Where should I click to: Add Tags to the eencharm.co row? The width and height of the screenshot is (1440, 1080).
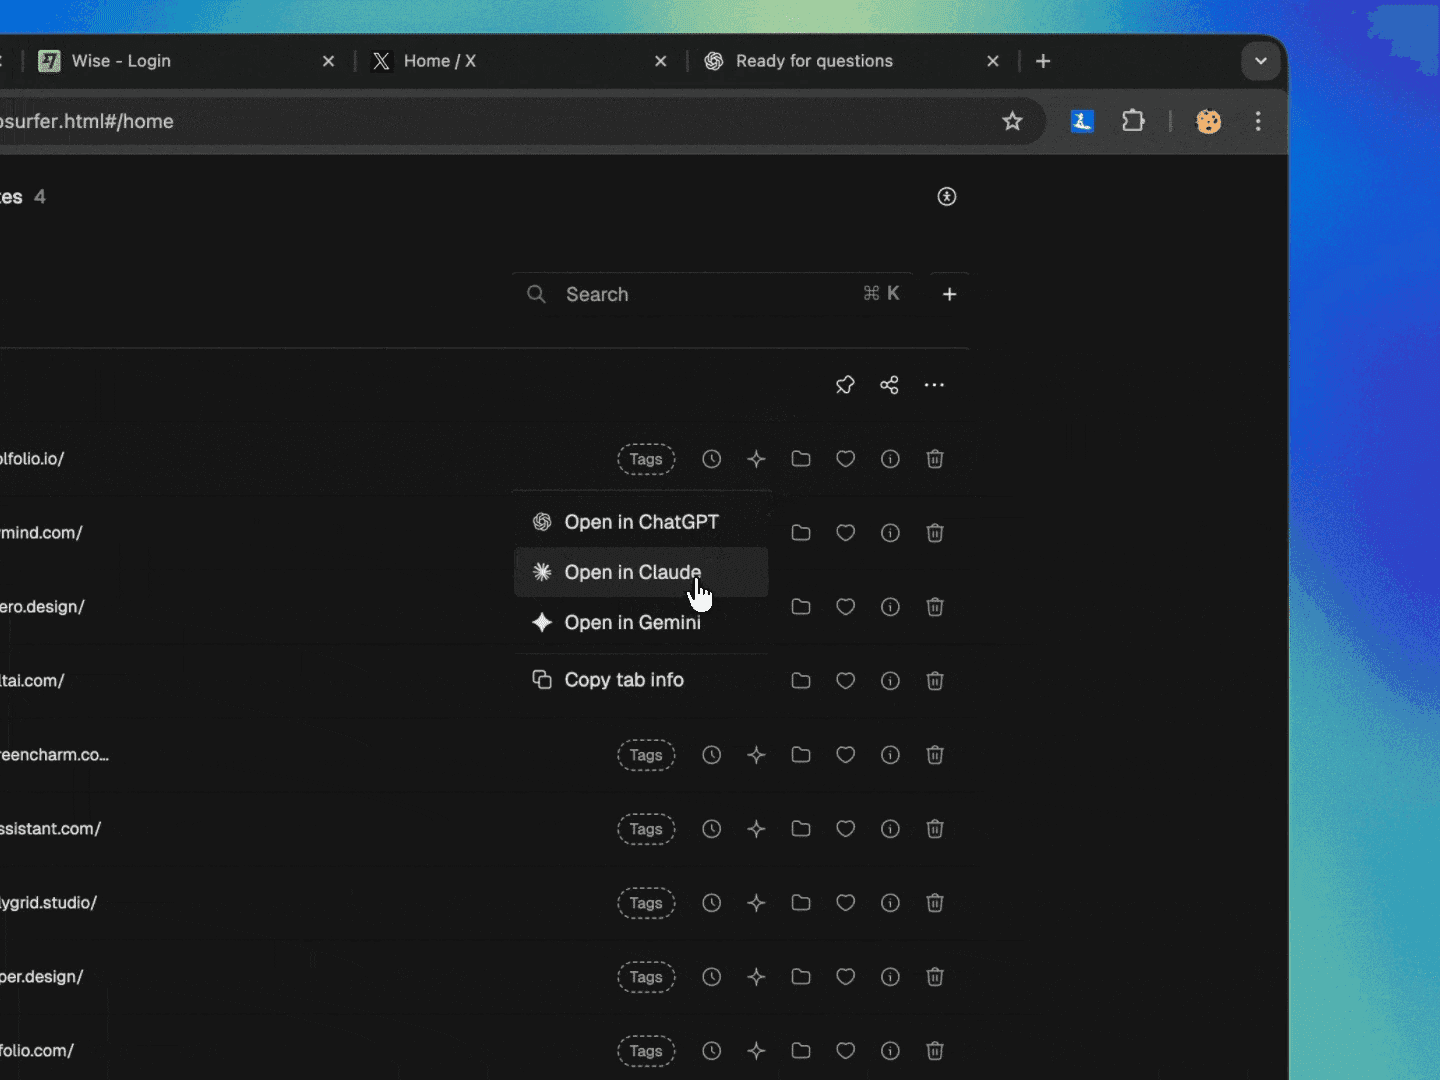(x=646, y=755)
